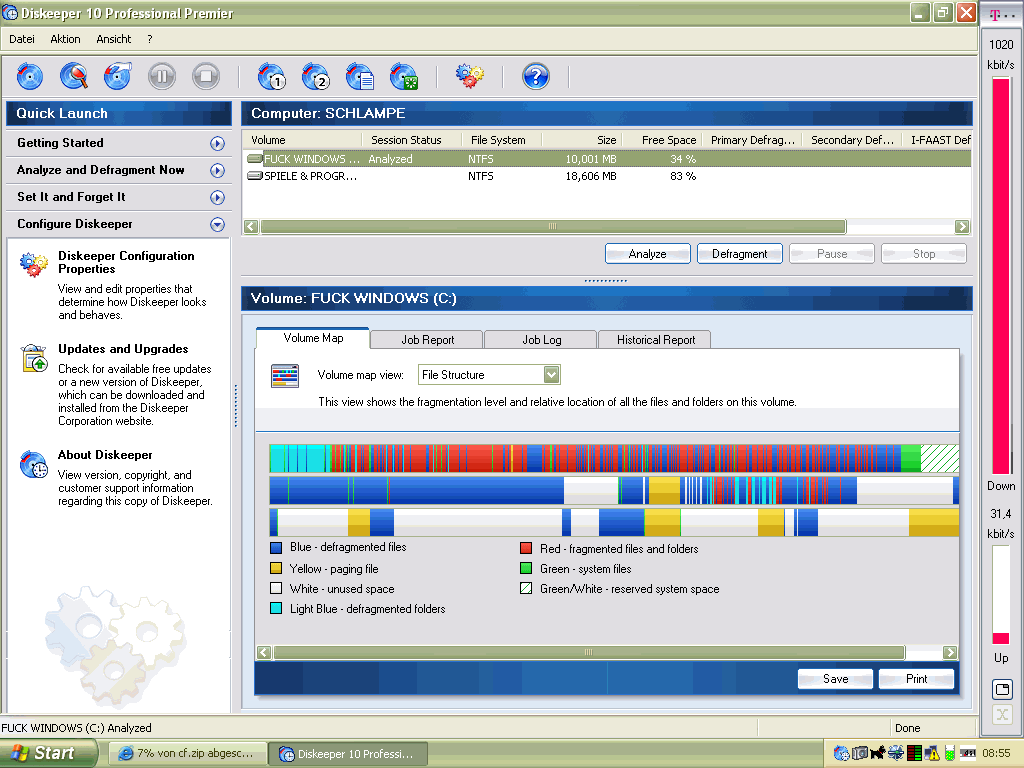
Task: Click the Defragment button
Action: tap(739, 254)
